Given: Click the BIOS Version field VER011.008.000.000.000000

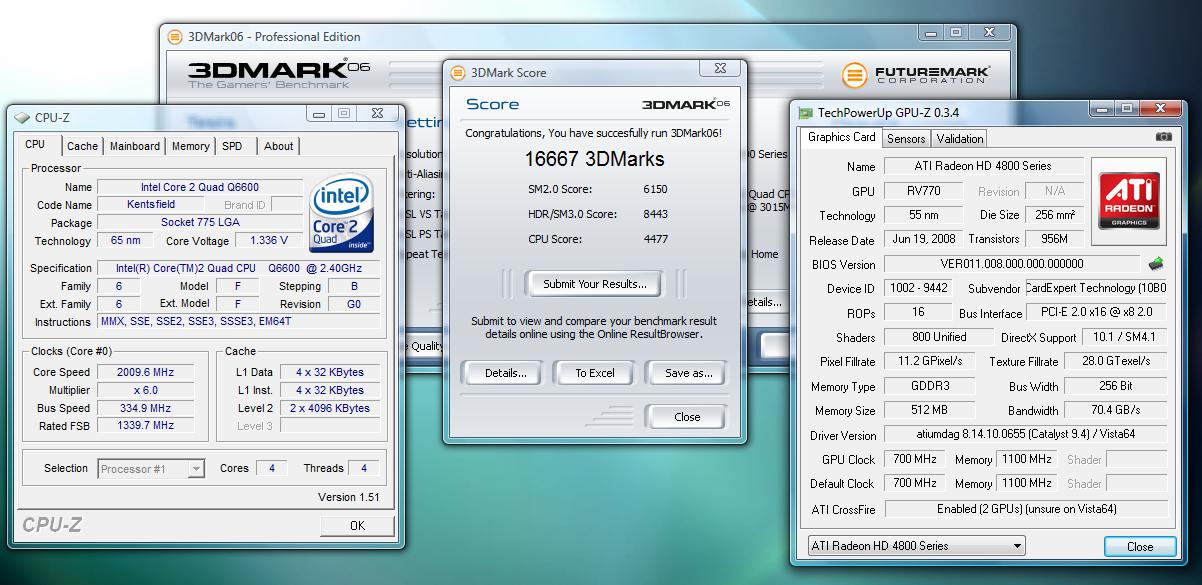Looking at the screenshot, I should [x=1012, y=264].
